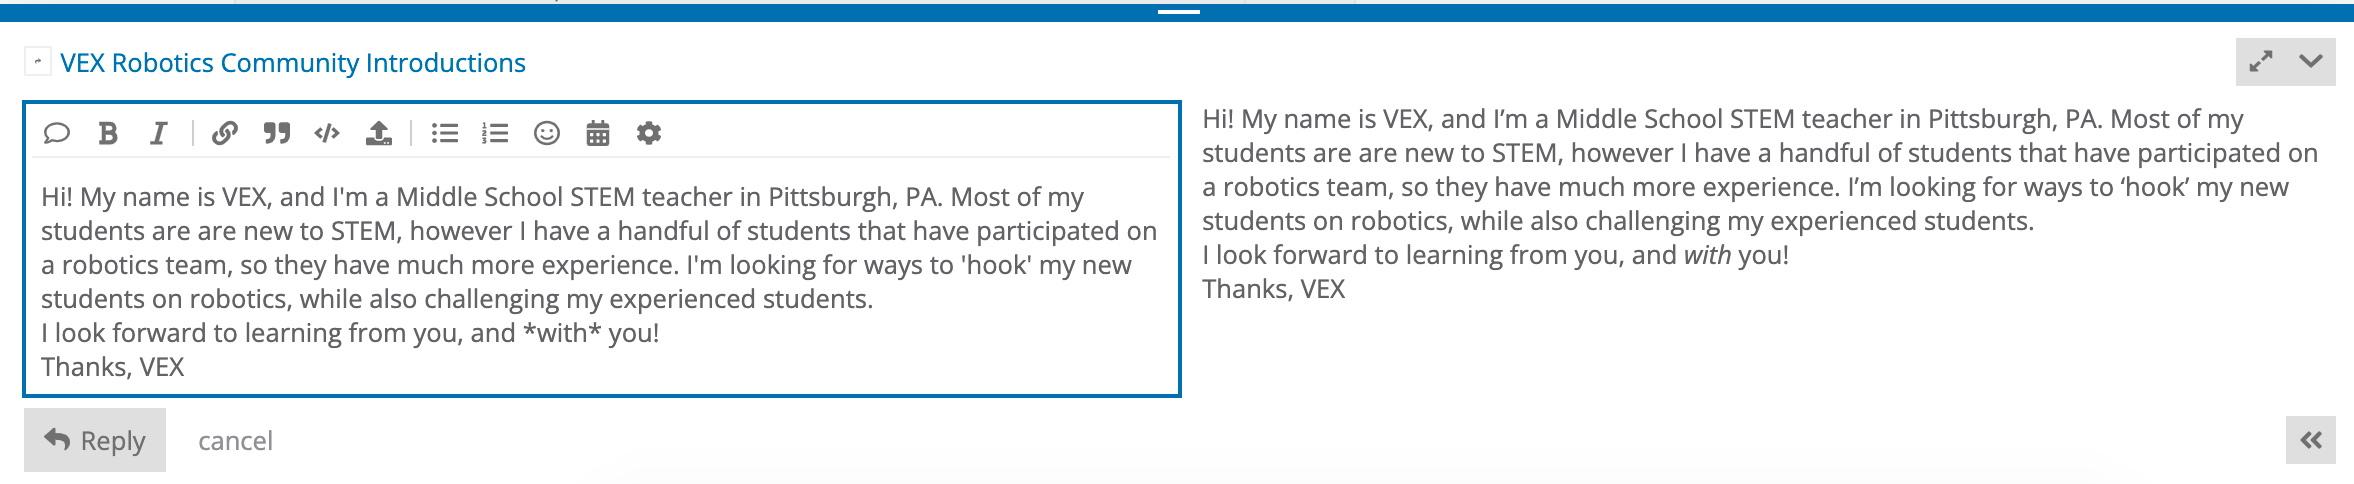Image resolution: width=2354 pixels, height=484 pixels.
Task: Open the composer options gear menu
Action: pos(649,133)
